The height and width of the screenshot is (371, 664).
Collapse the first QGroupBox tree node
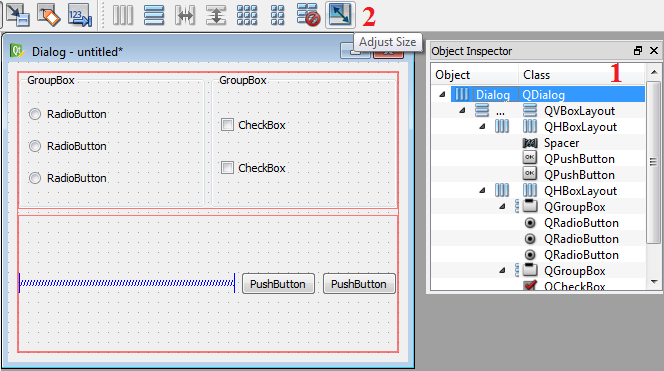coord(502,207)
